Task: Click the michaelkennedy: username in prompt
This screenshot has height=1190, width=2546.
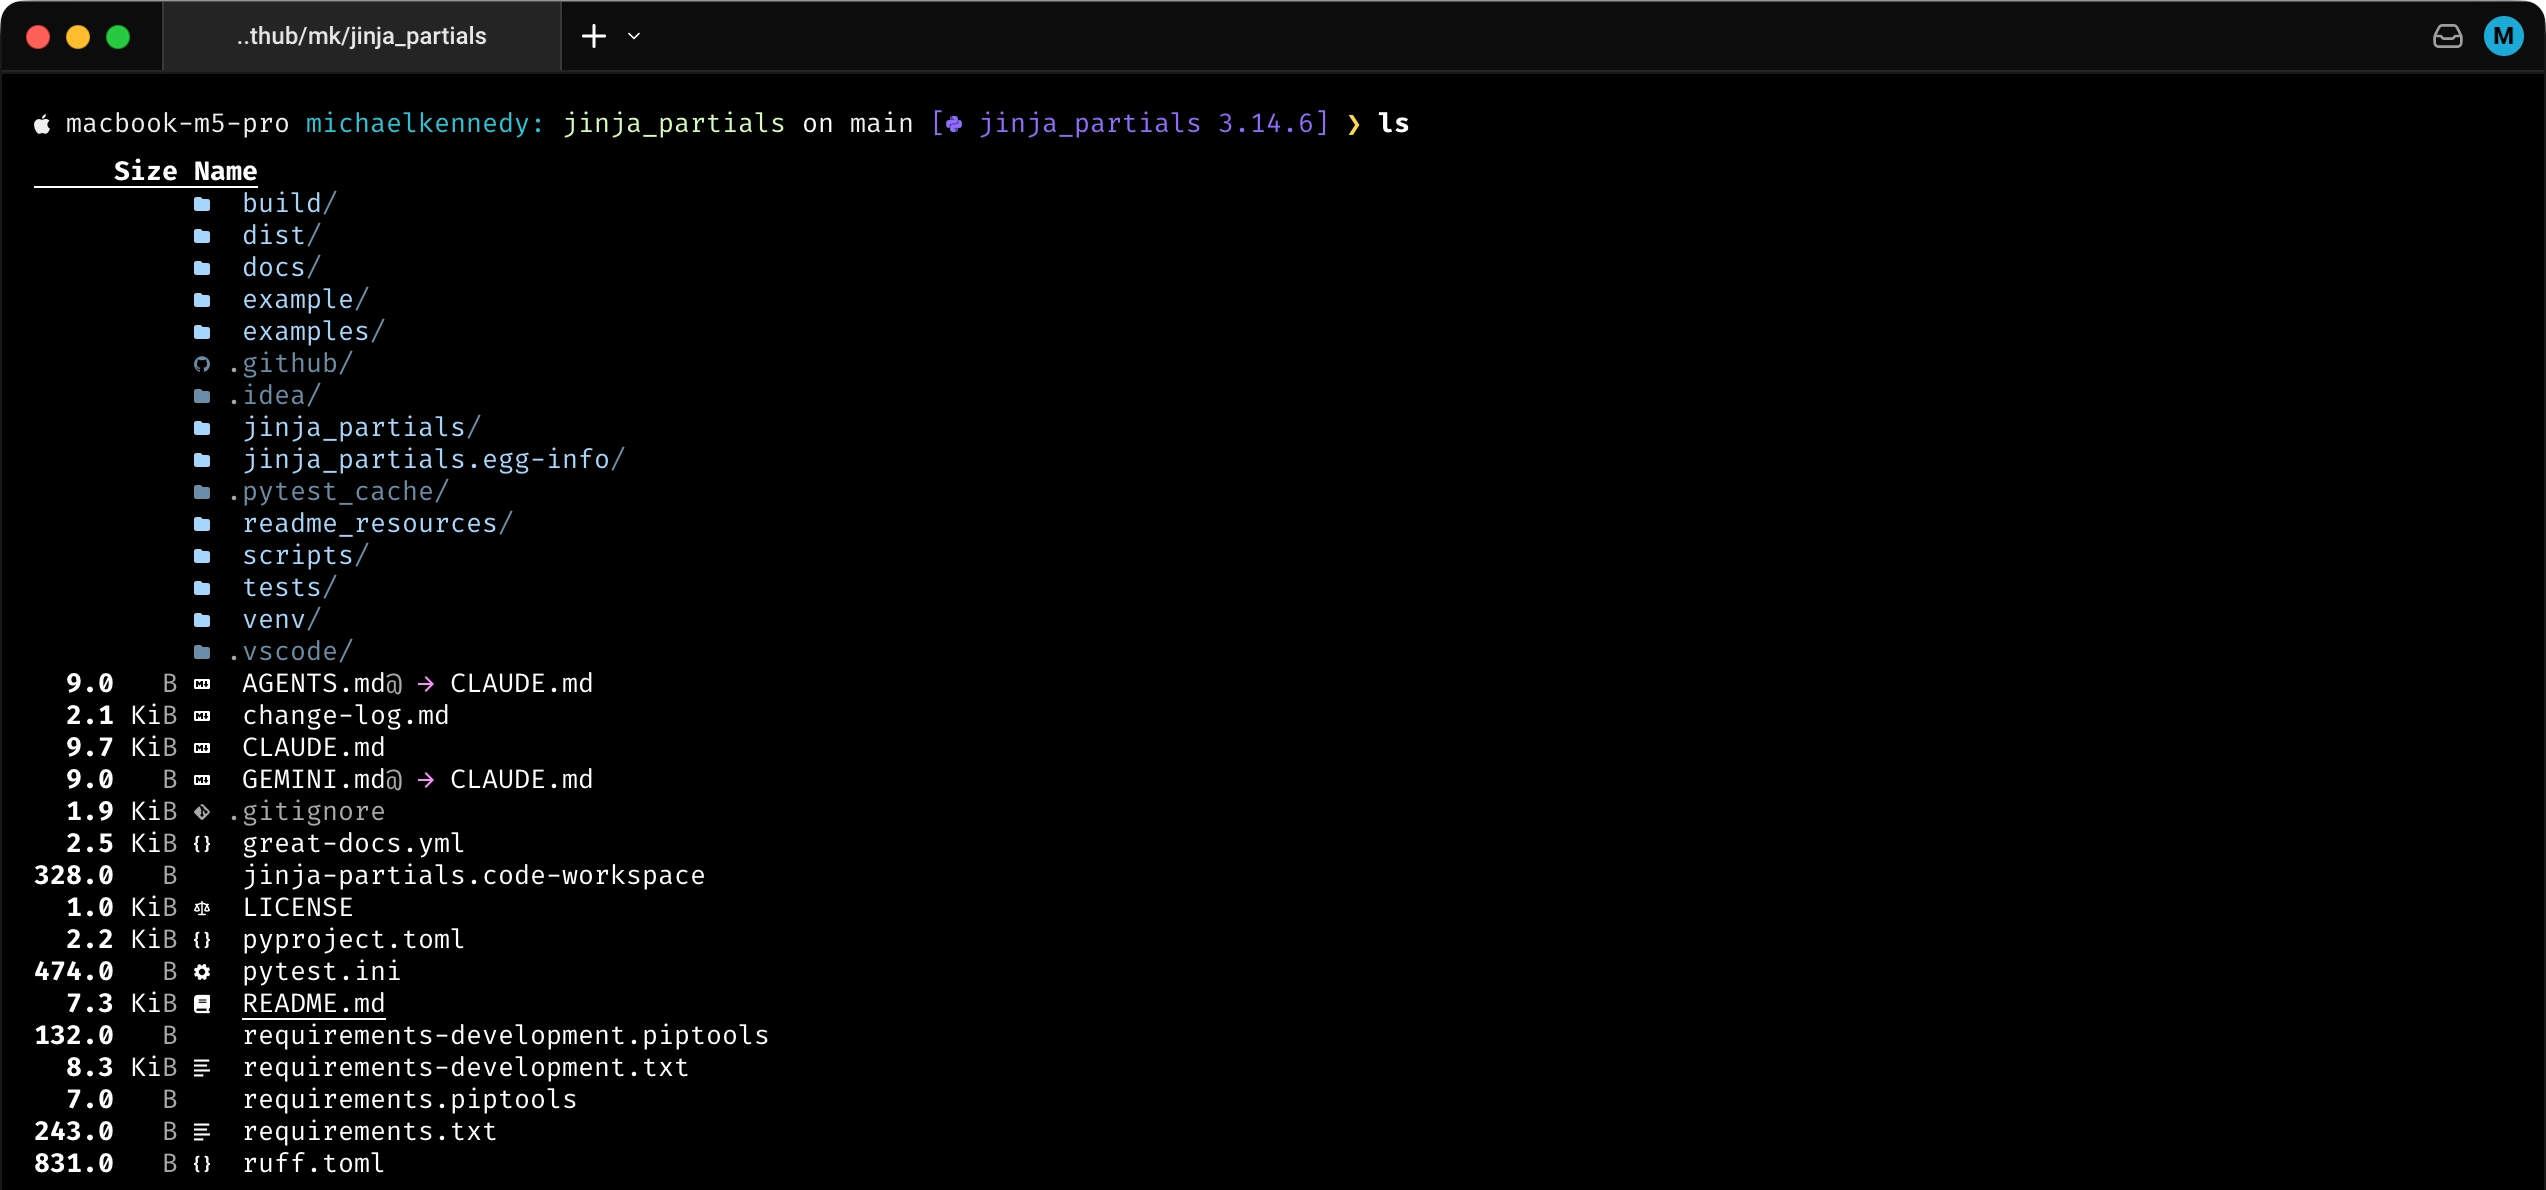Action: (425, 123)
